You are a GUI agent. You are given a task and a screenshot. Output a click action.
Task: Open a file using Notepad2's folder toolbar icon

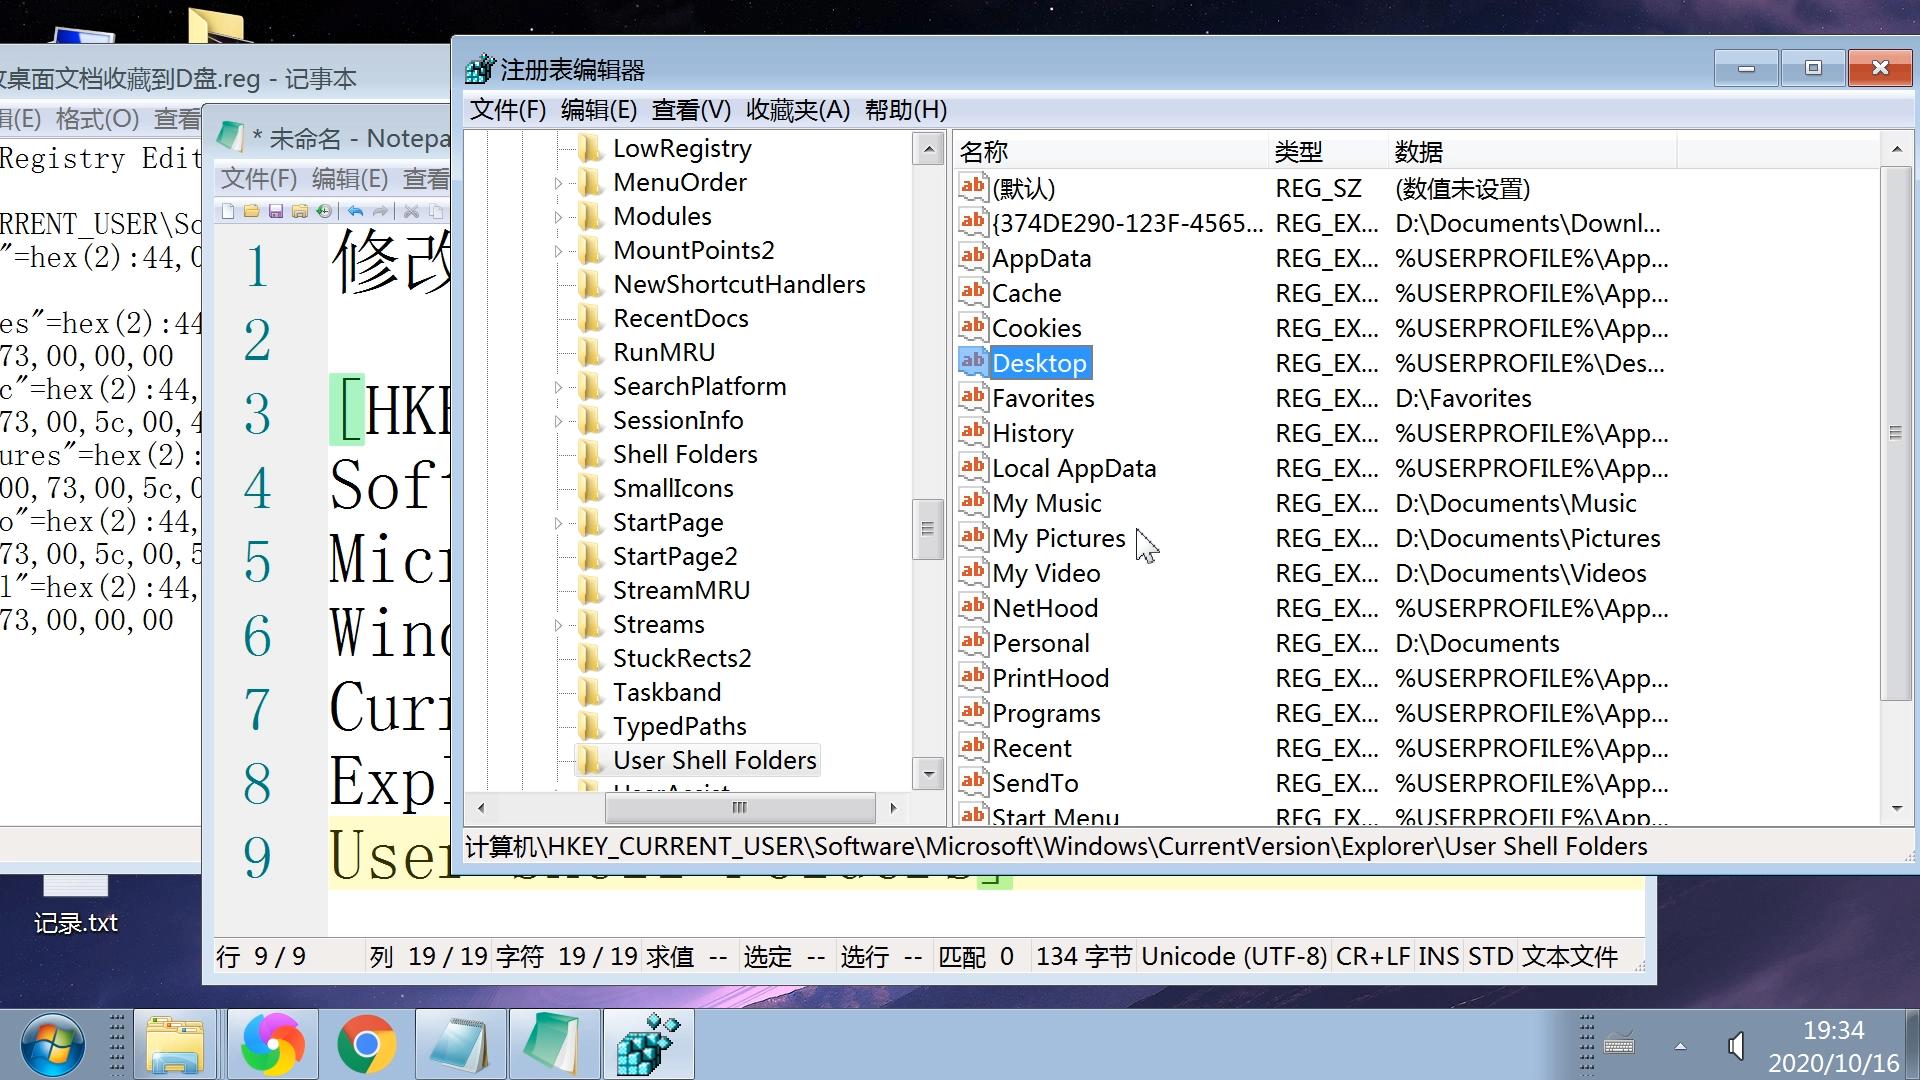(x=251, y=211)
